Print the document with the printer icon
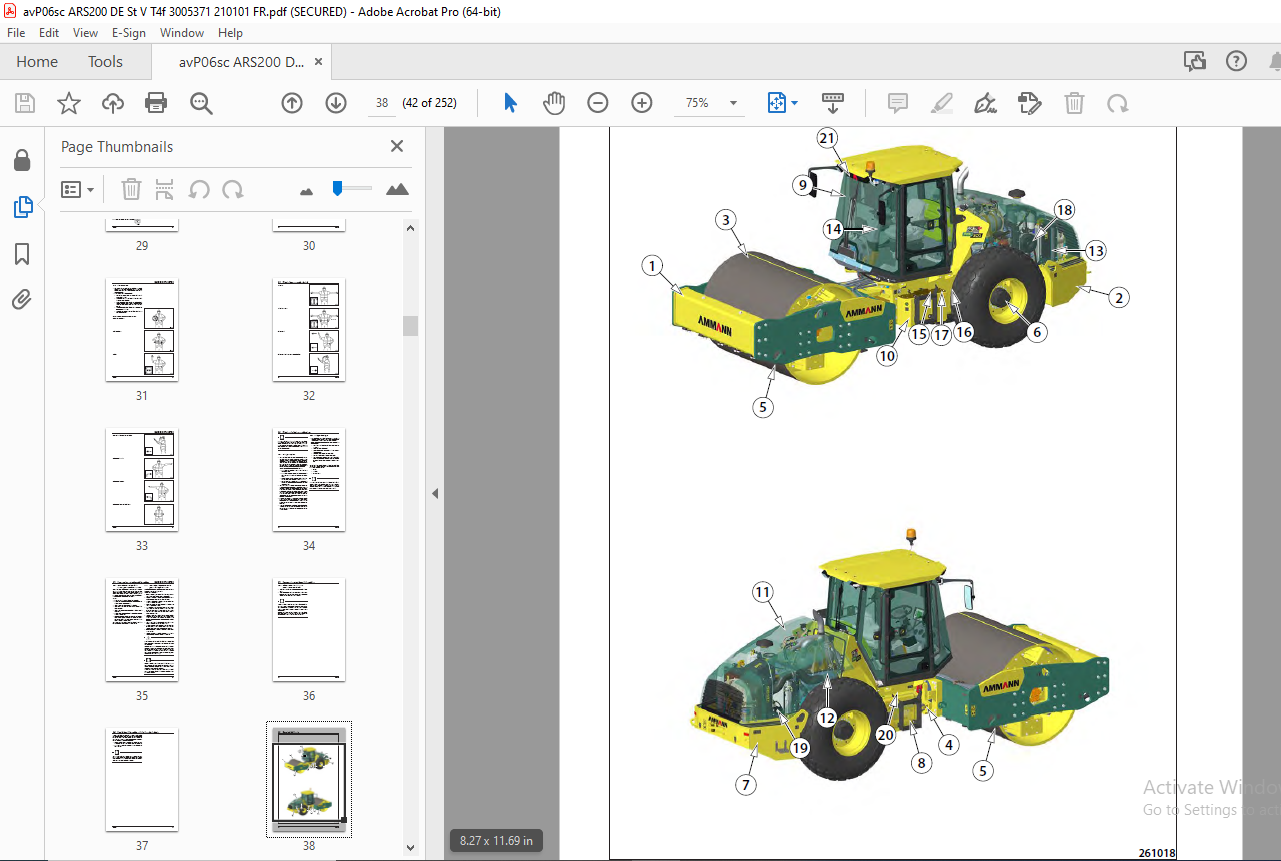1281x861 pixels. [x=156, y=103]
